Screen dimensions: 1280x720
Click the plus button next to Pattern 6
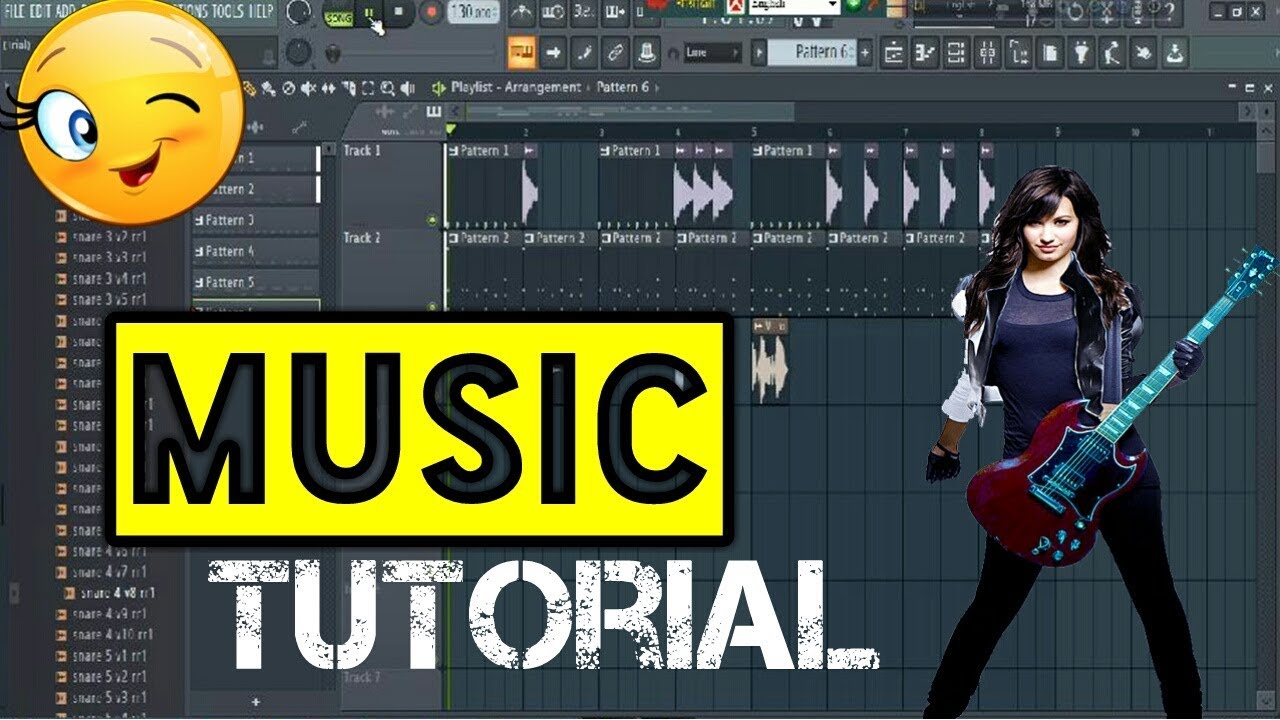[865, 52]
